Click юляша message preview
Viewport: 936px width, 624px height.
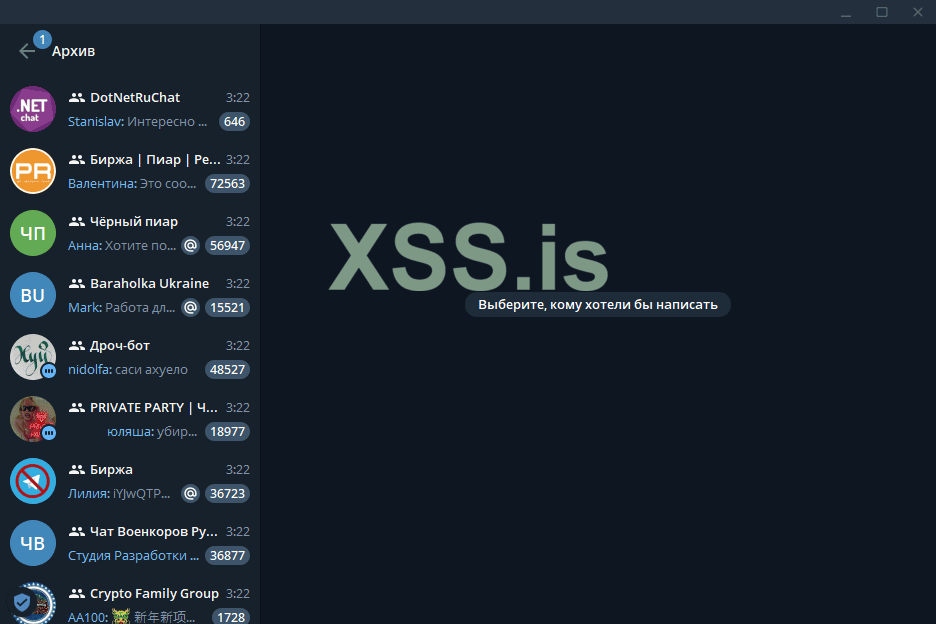point(152,432)
